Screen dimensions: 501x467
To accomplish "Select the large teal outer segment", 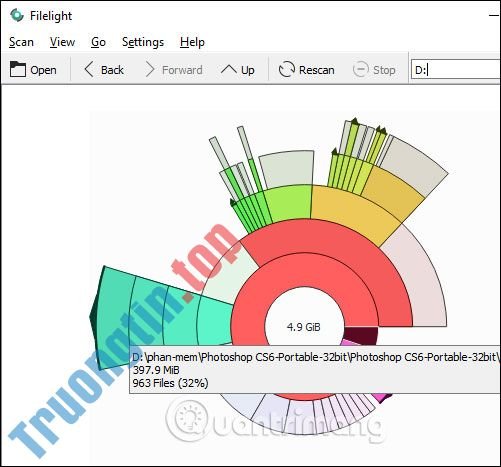I will pos(112,317).
